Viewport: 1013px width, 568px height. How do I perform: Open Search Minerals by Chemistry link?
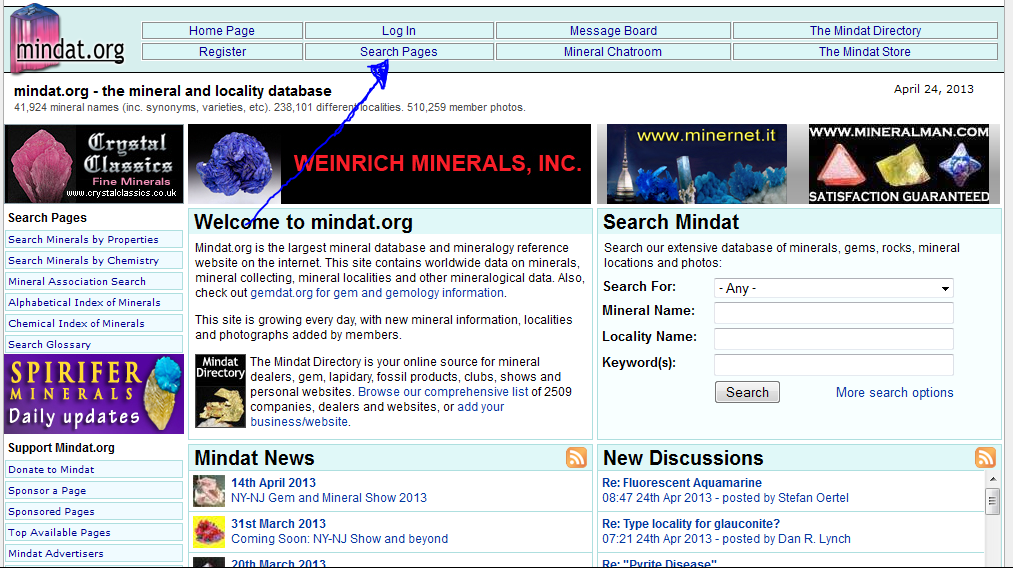pos(84,261)
